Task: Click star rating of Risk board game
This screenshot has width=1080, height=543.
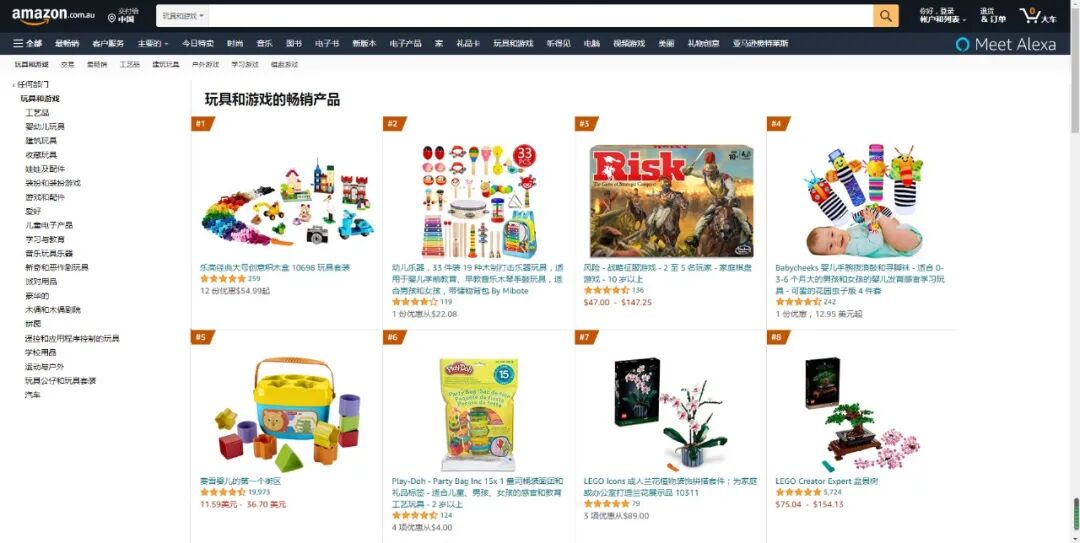Action: coord(606,290)
